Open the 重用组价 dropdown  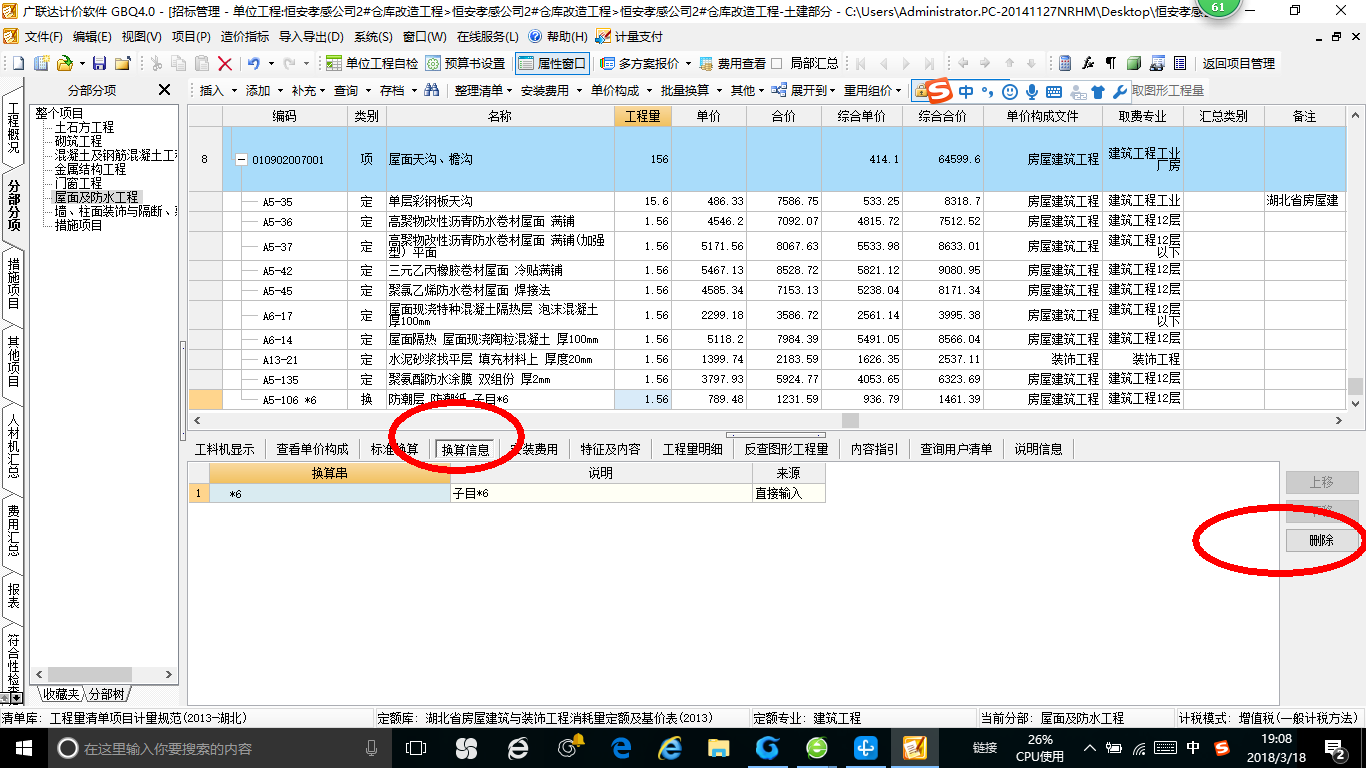coord(873,90)
